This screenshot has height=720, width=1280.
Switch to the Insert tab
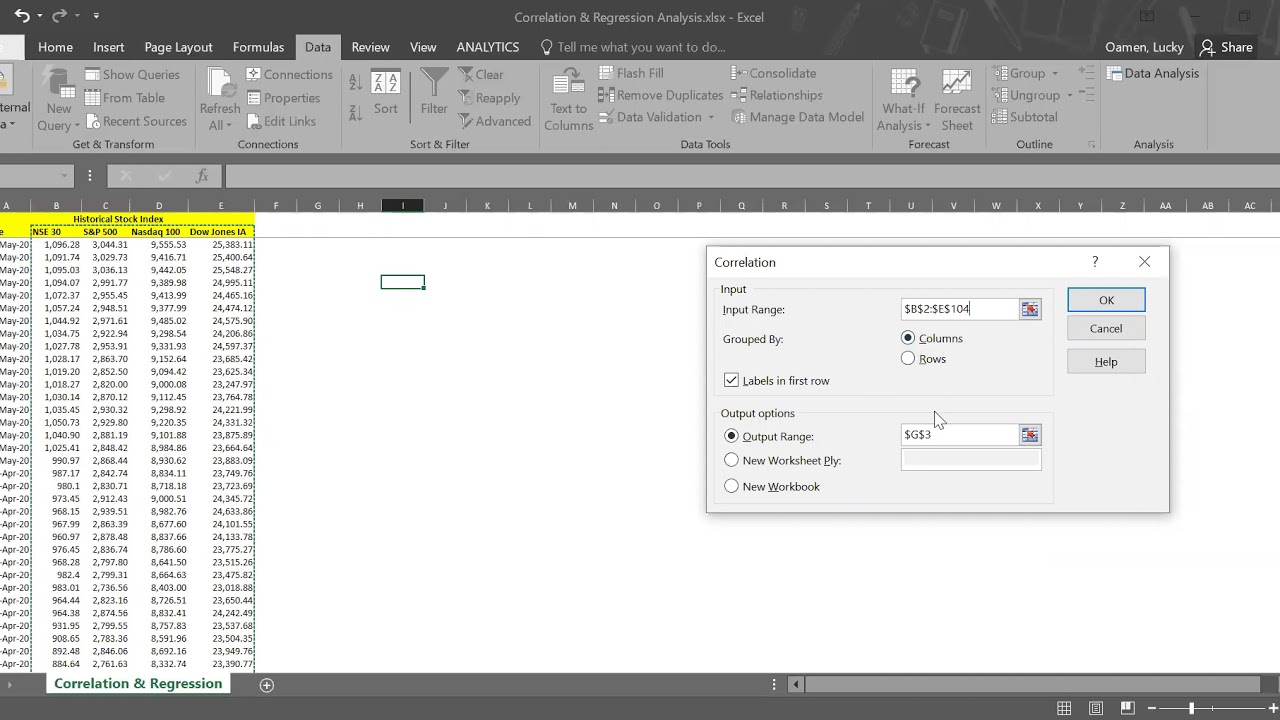[109, 47]
